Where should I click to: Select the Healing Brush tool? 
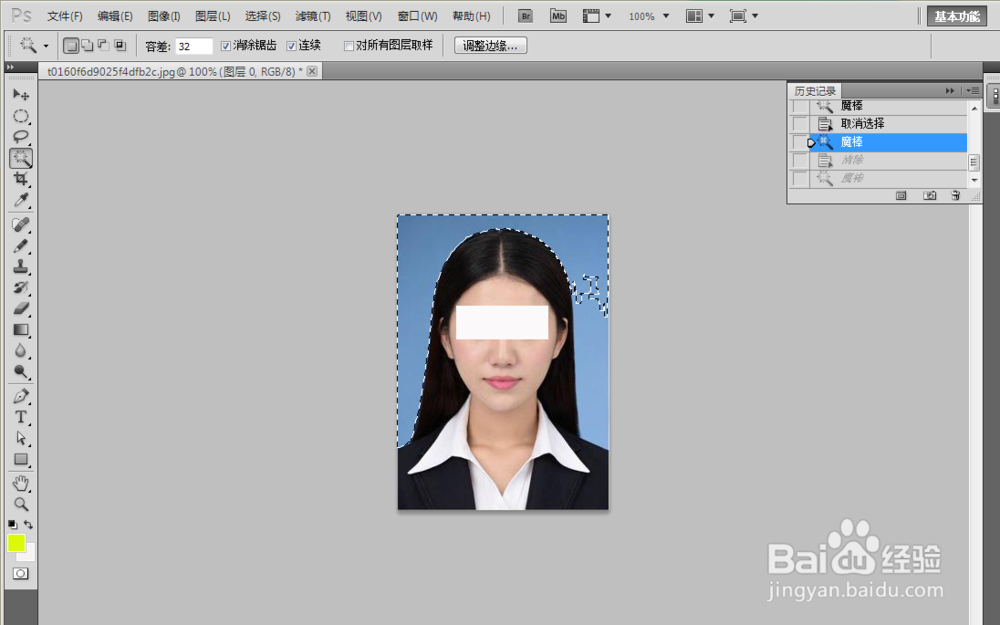click(x=21, y=224)
